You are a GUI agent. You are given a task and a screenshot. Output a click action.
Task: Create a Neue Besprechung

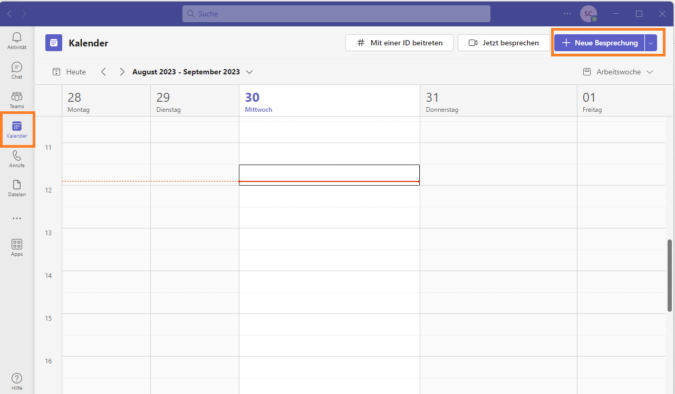point(599,43)
